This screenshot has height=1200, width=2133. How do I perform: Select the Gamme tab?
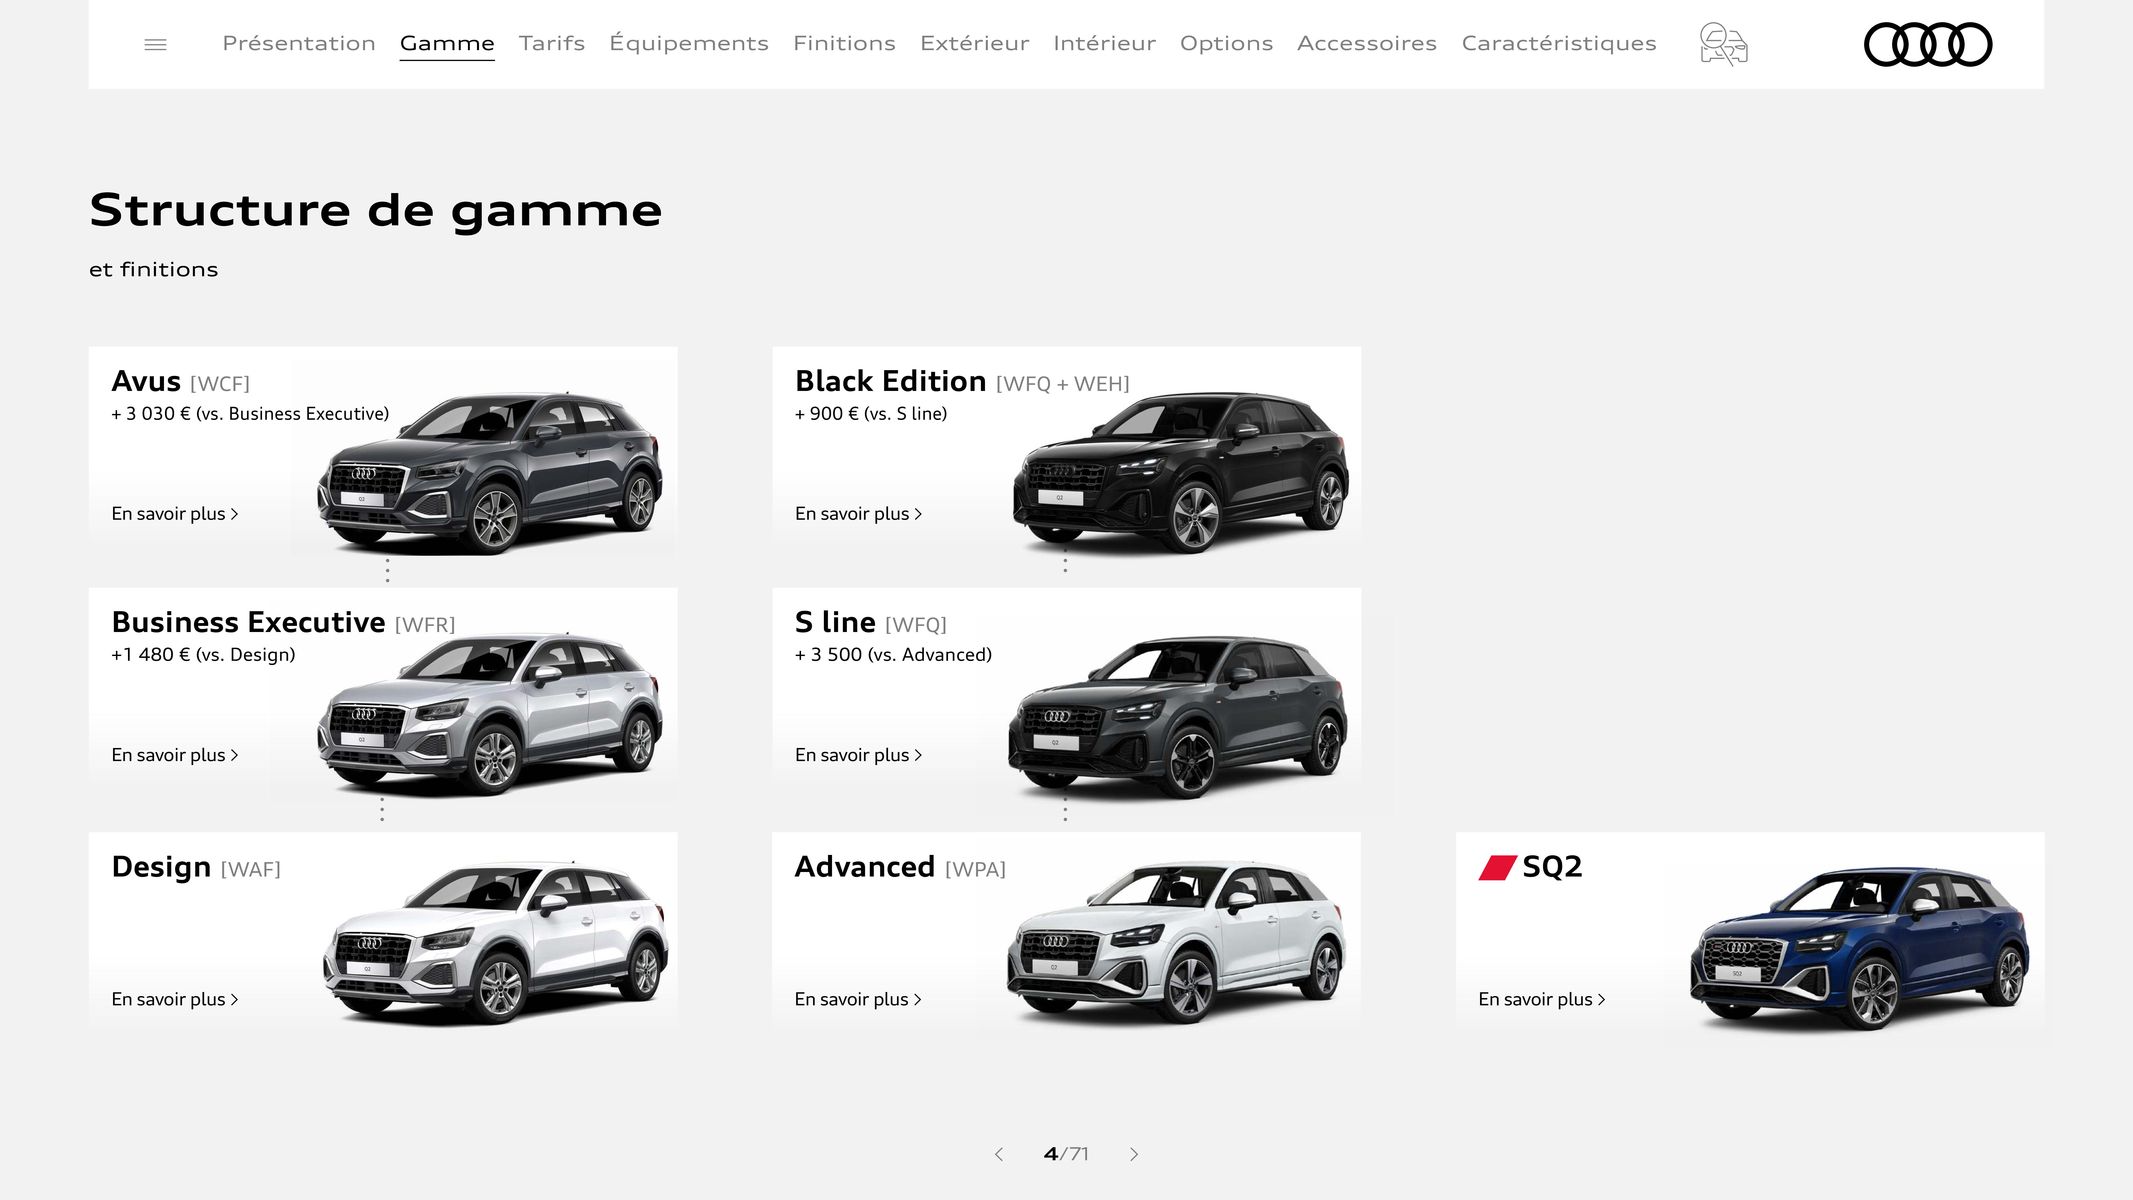tap(447, 43)
